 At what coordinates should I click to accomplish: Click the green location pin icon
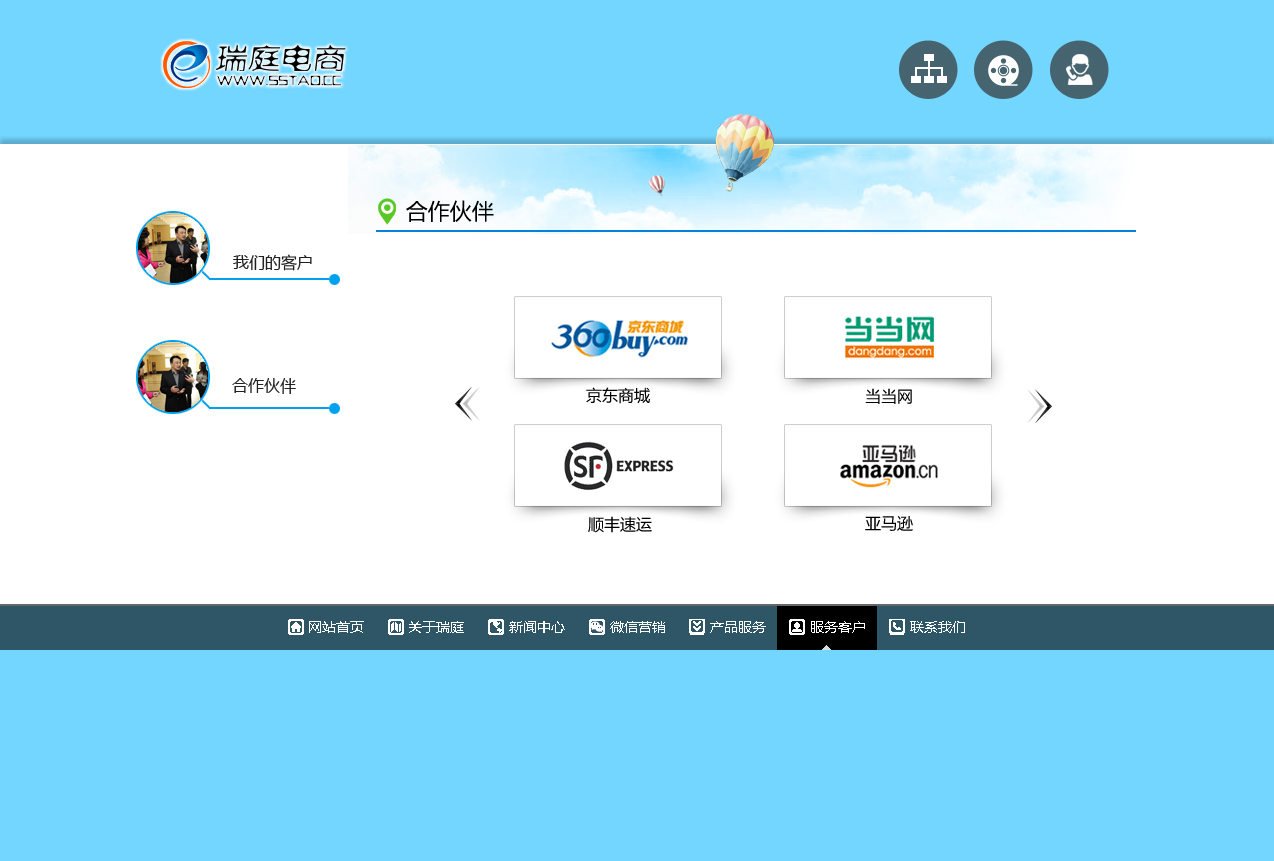(387, 211)
